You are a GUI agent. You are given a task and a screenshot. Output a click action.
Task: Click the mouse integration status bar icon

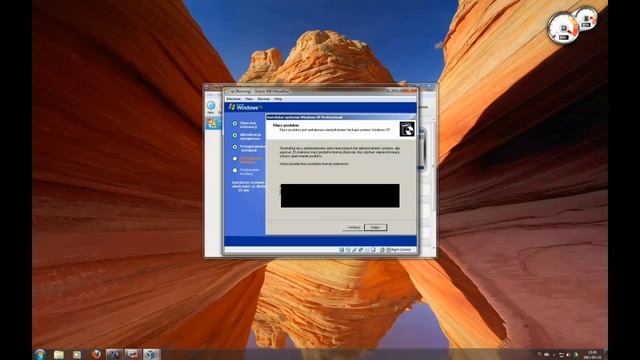(x=382, y=249)
